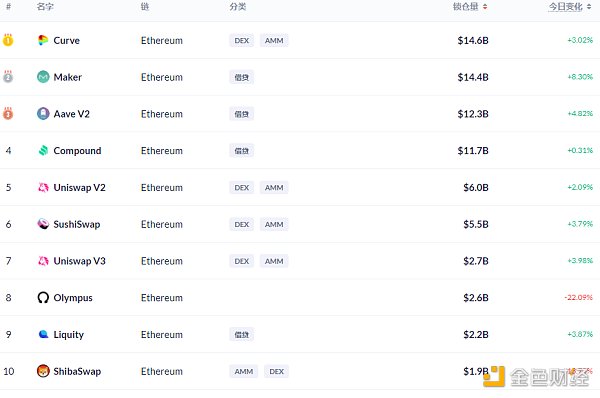Click the Ethereum chain in Olympus row
Image resolution: width=600 pixels, height=398 pixels.
click(161, 298)
